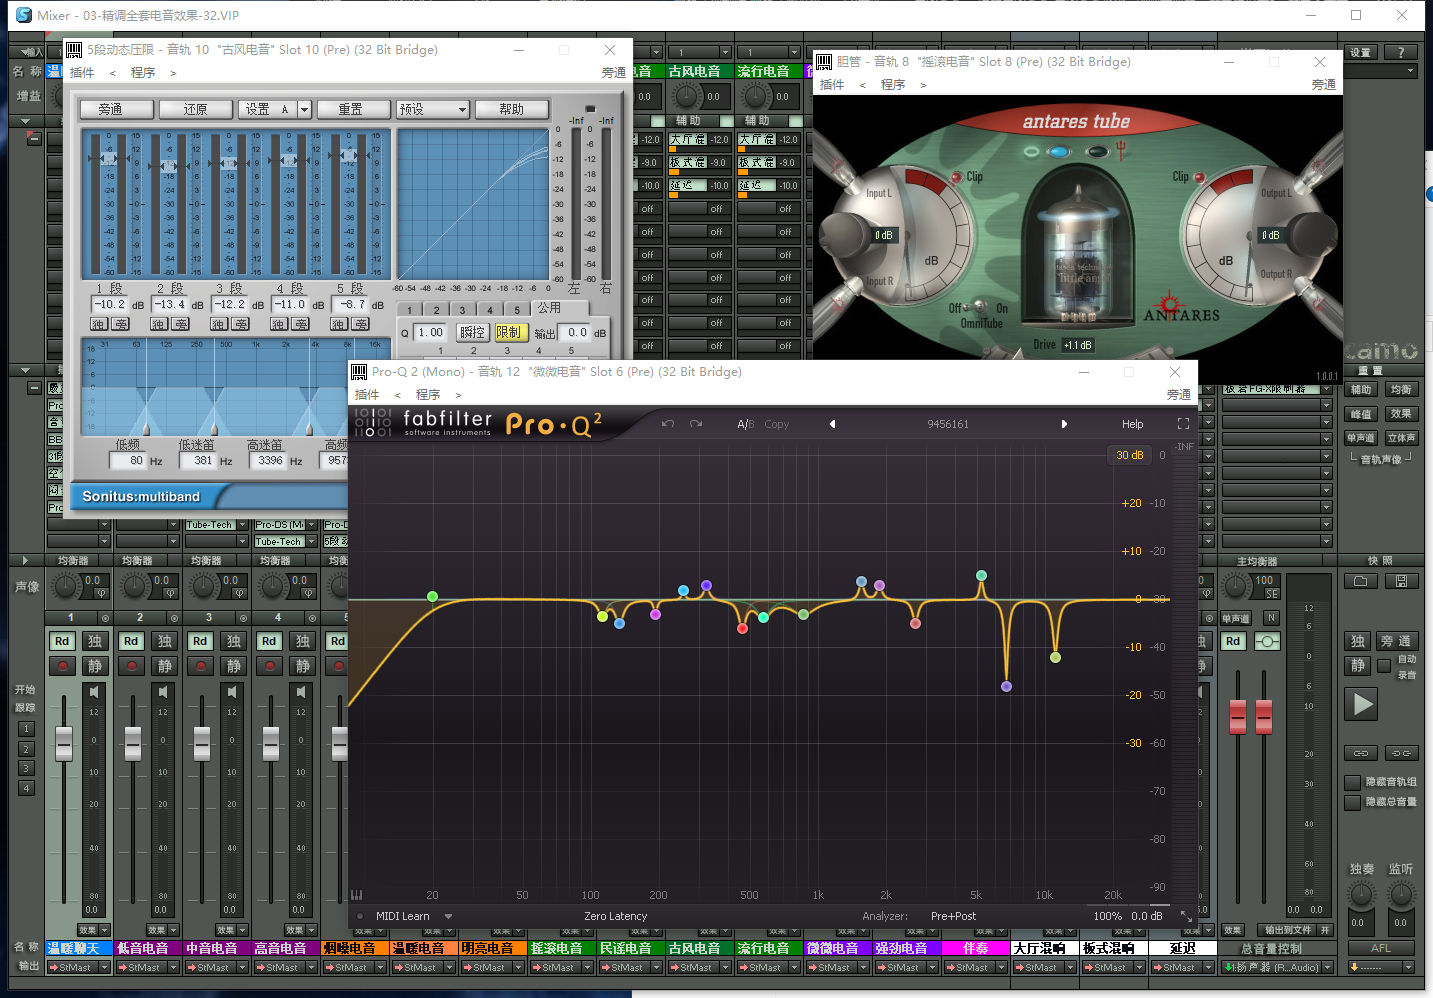Click the link channels icon
This screenshot has width=1433, height=998.
click(x=1361, y=753)
